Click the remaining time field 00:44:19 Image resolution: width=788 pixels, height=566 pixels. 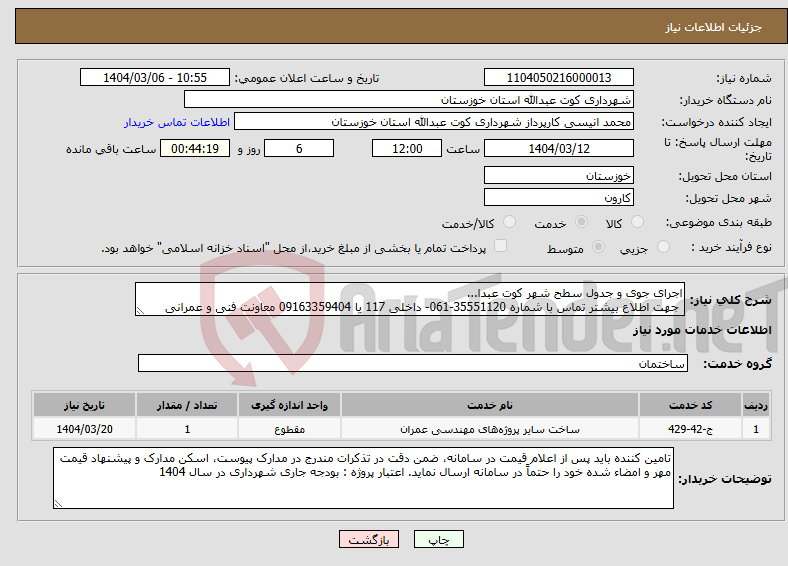pos(195,148)
